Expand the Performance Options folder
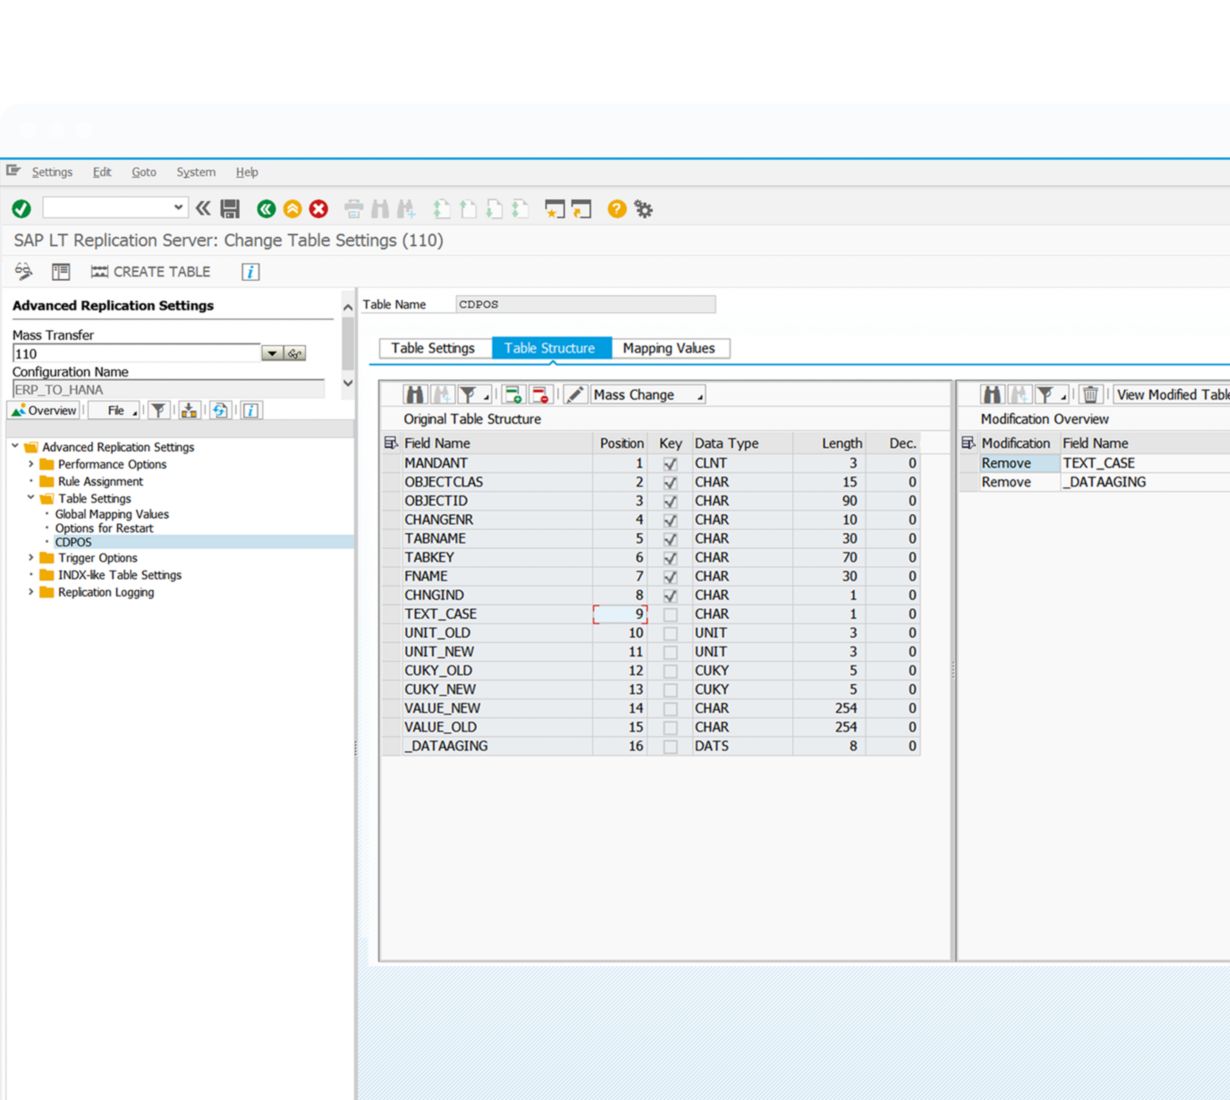Image resolution: width=1230 pixels, height=1100 pixels. [31, 465]
